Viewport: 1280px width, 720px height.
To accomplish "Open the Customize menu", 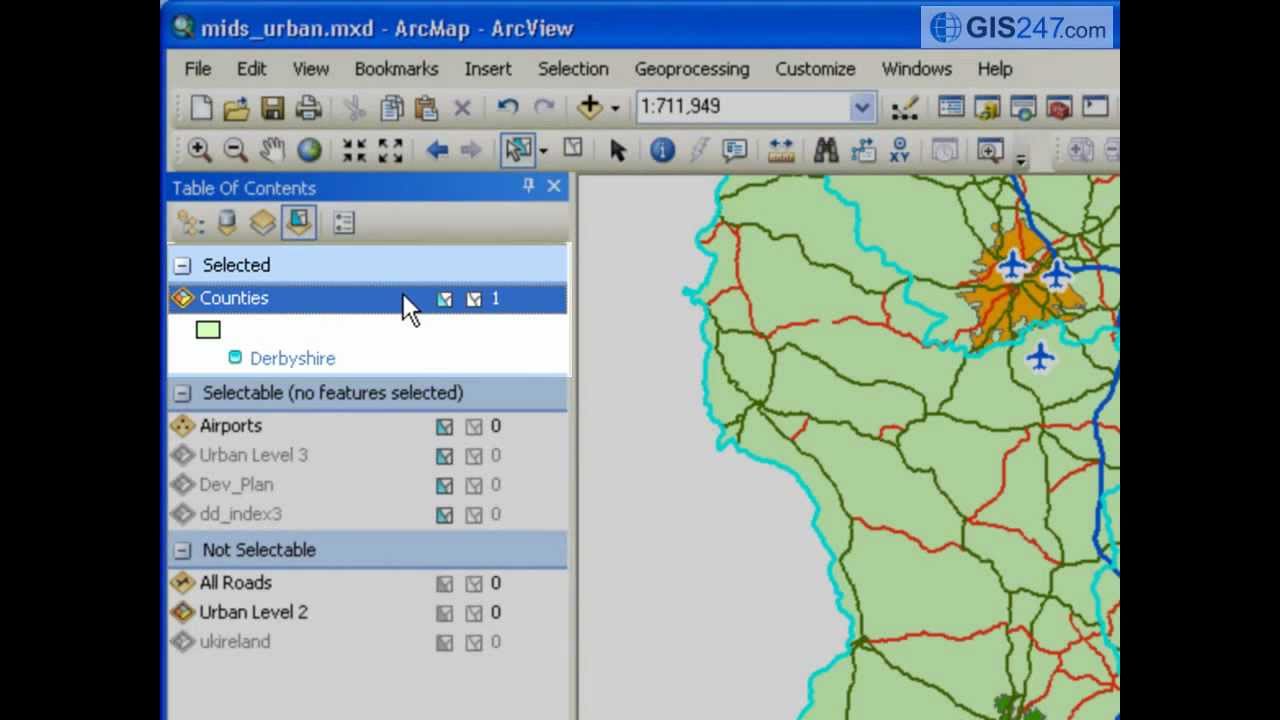I will click(x=815, y=69).
